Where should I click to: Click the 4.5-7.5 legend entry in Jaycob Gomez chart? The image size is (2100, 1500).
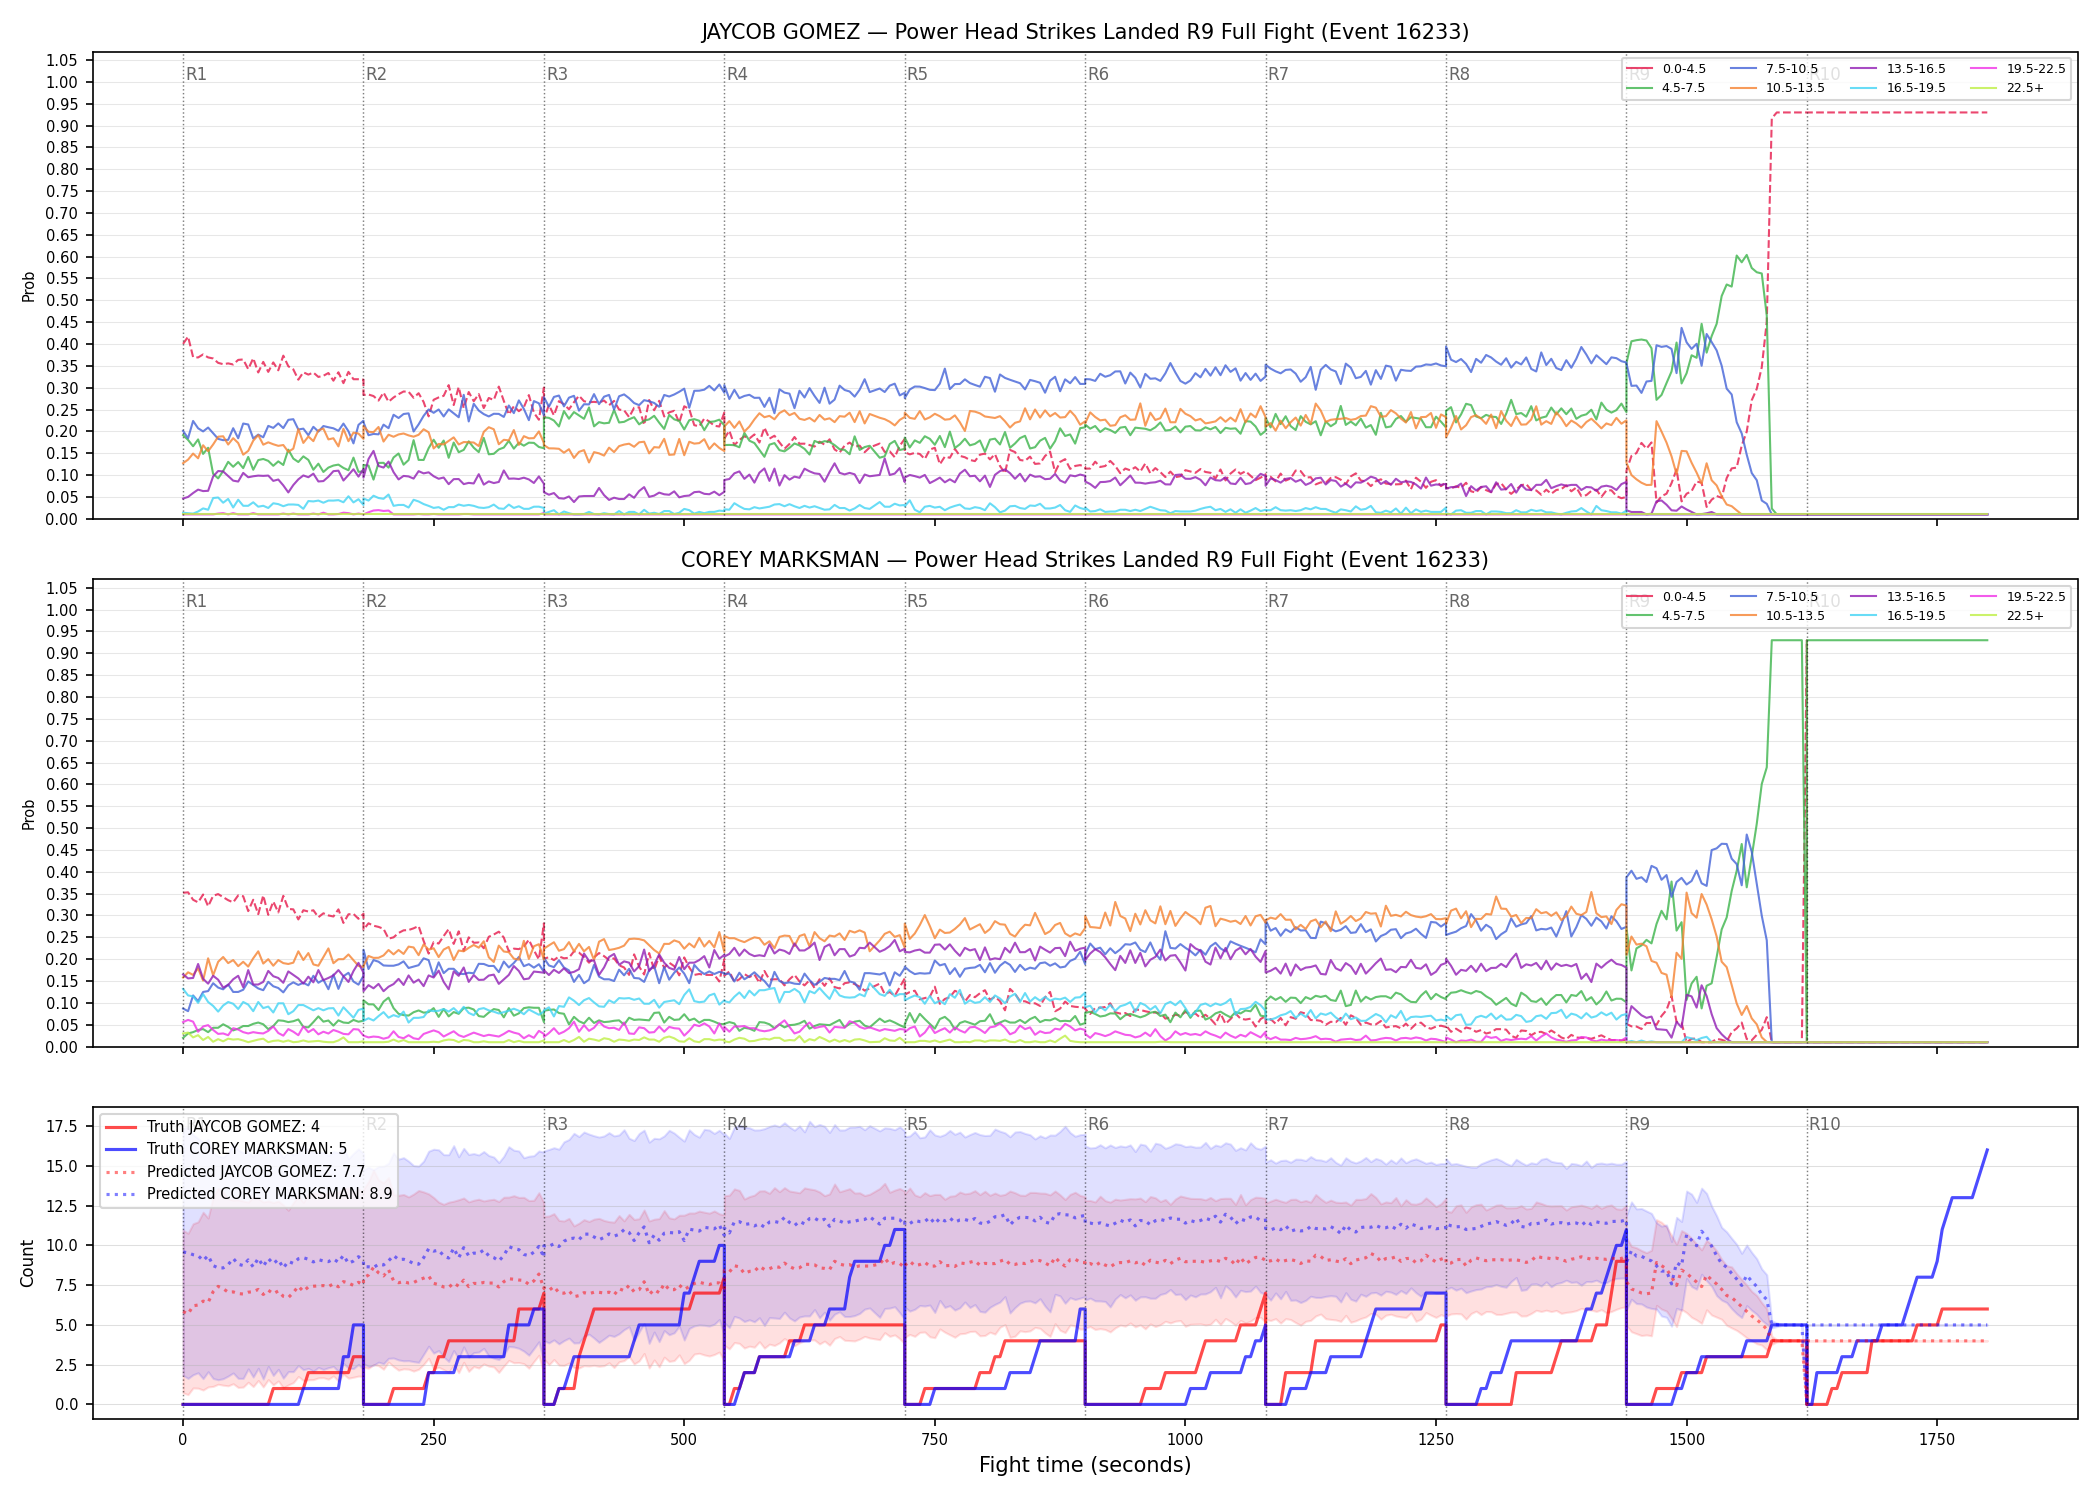click(1666, 88)
